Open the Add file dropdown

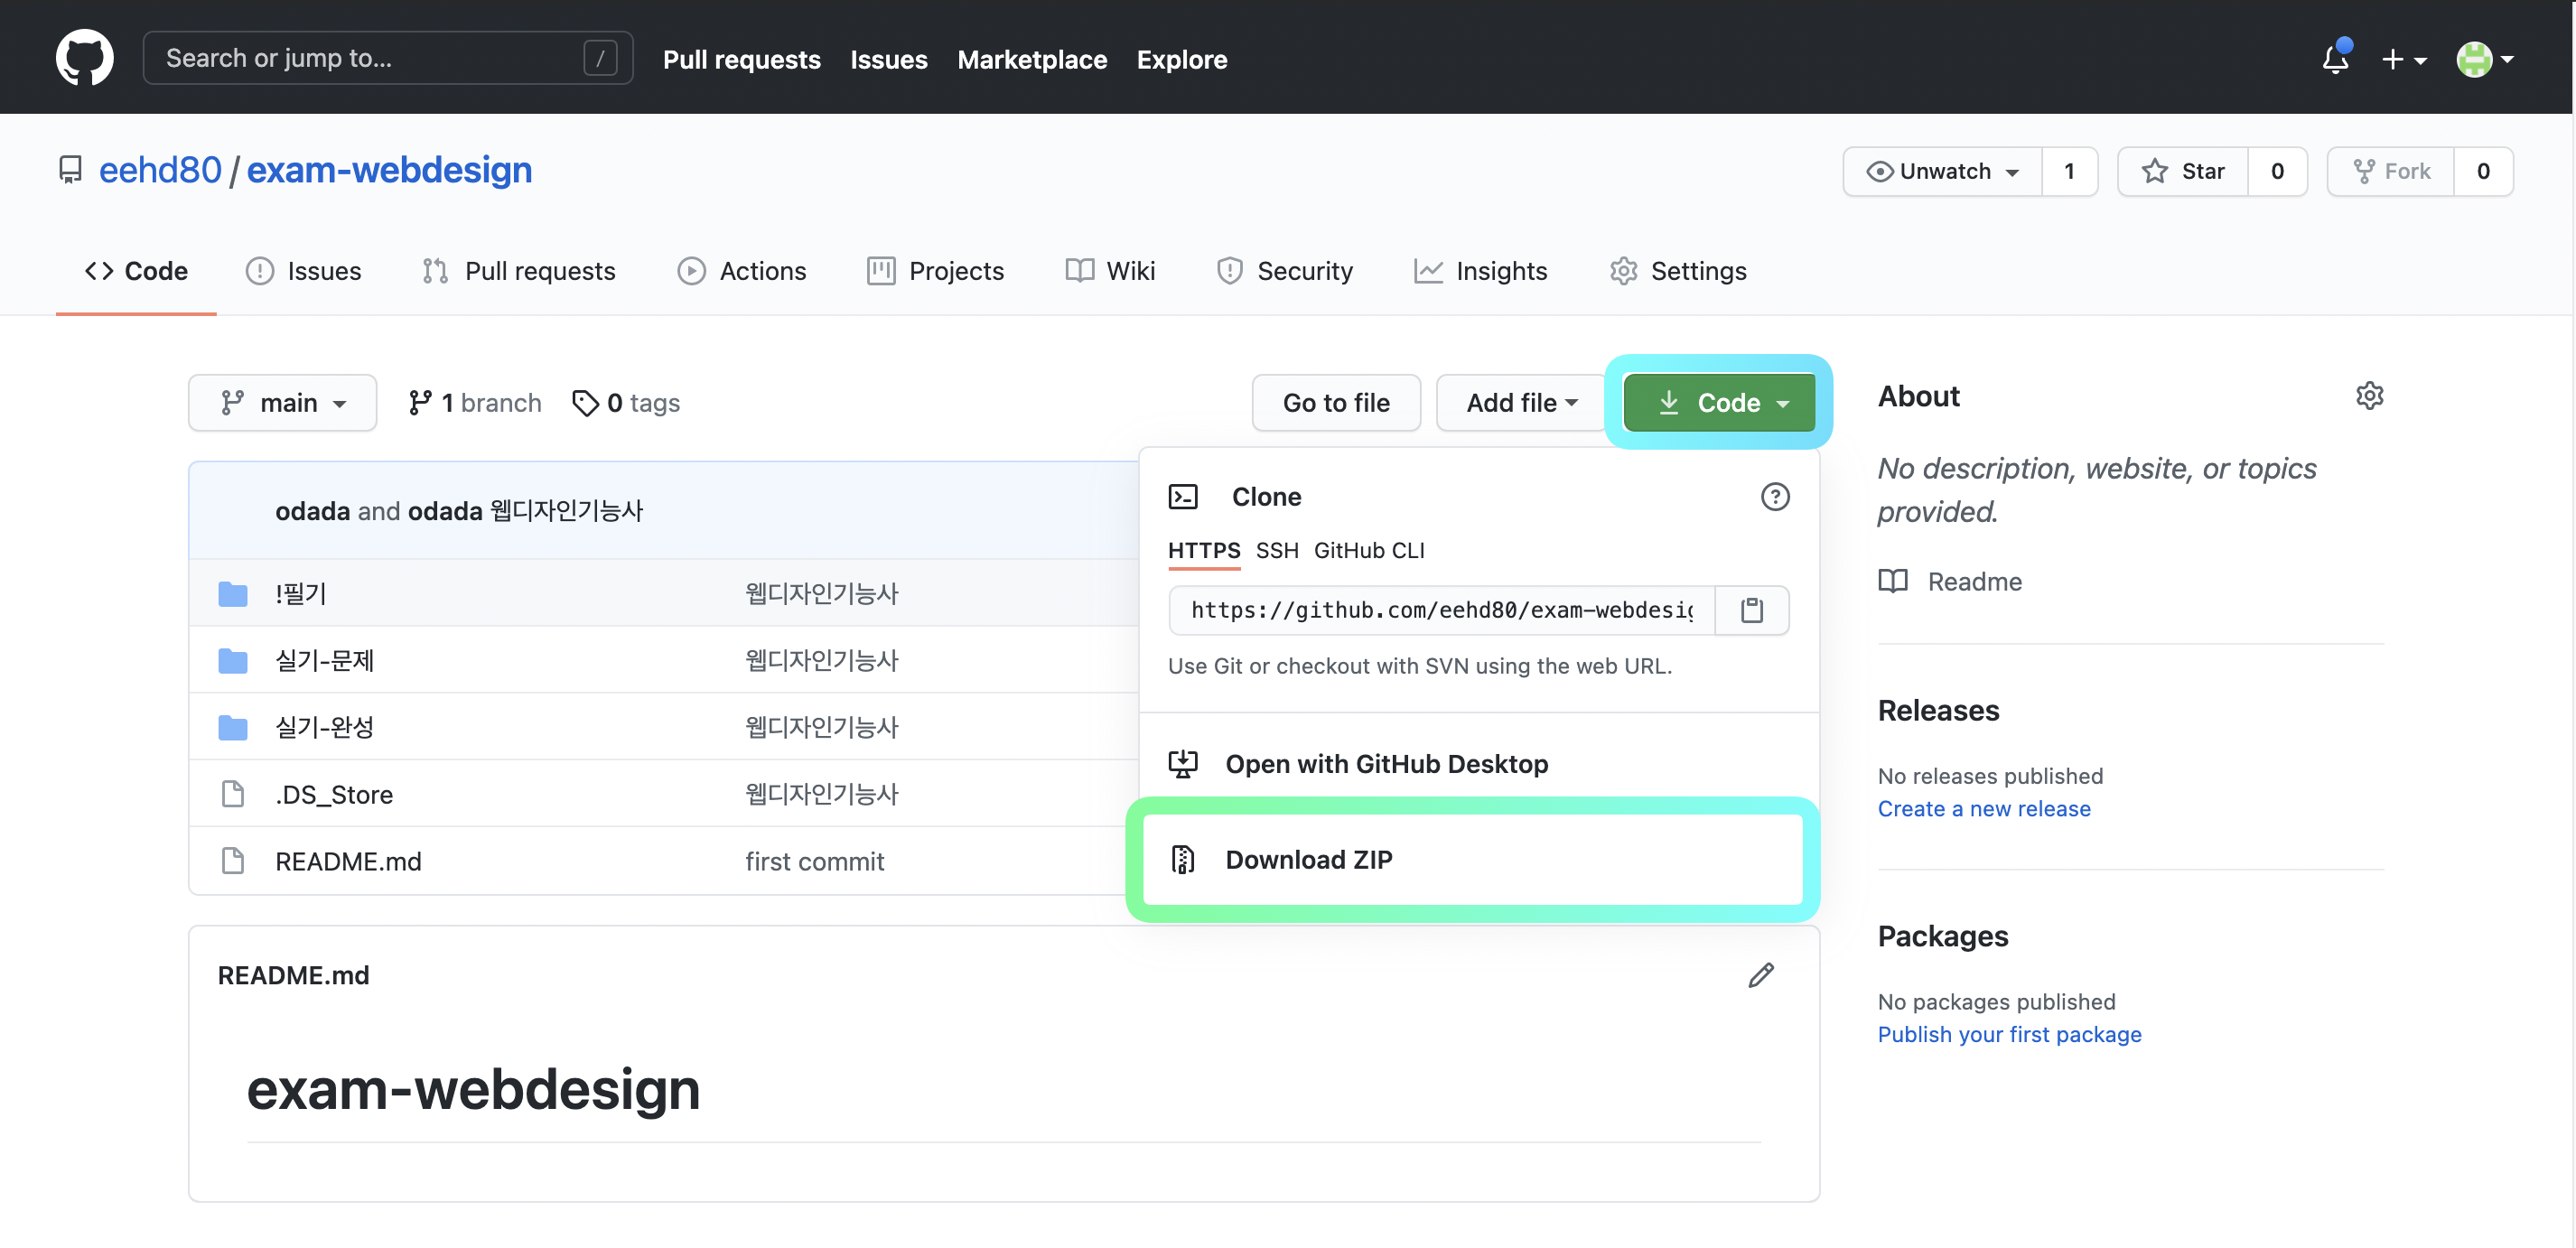point(1521,403)
